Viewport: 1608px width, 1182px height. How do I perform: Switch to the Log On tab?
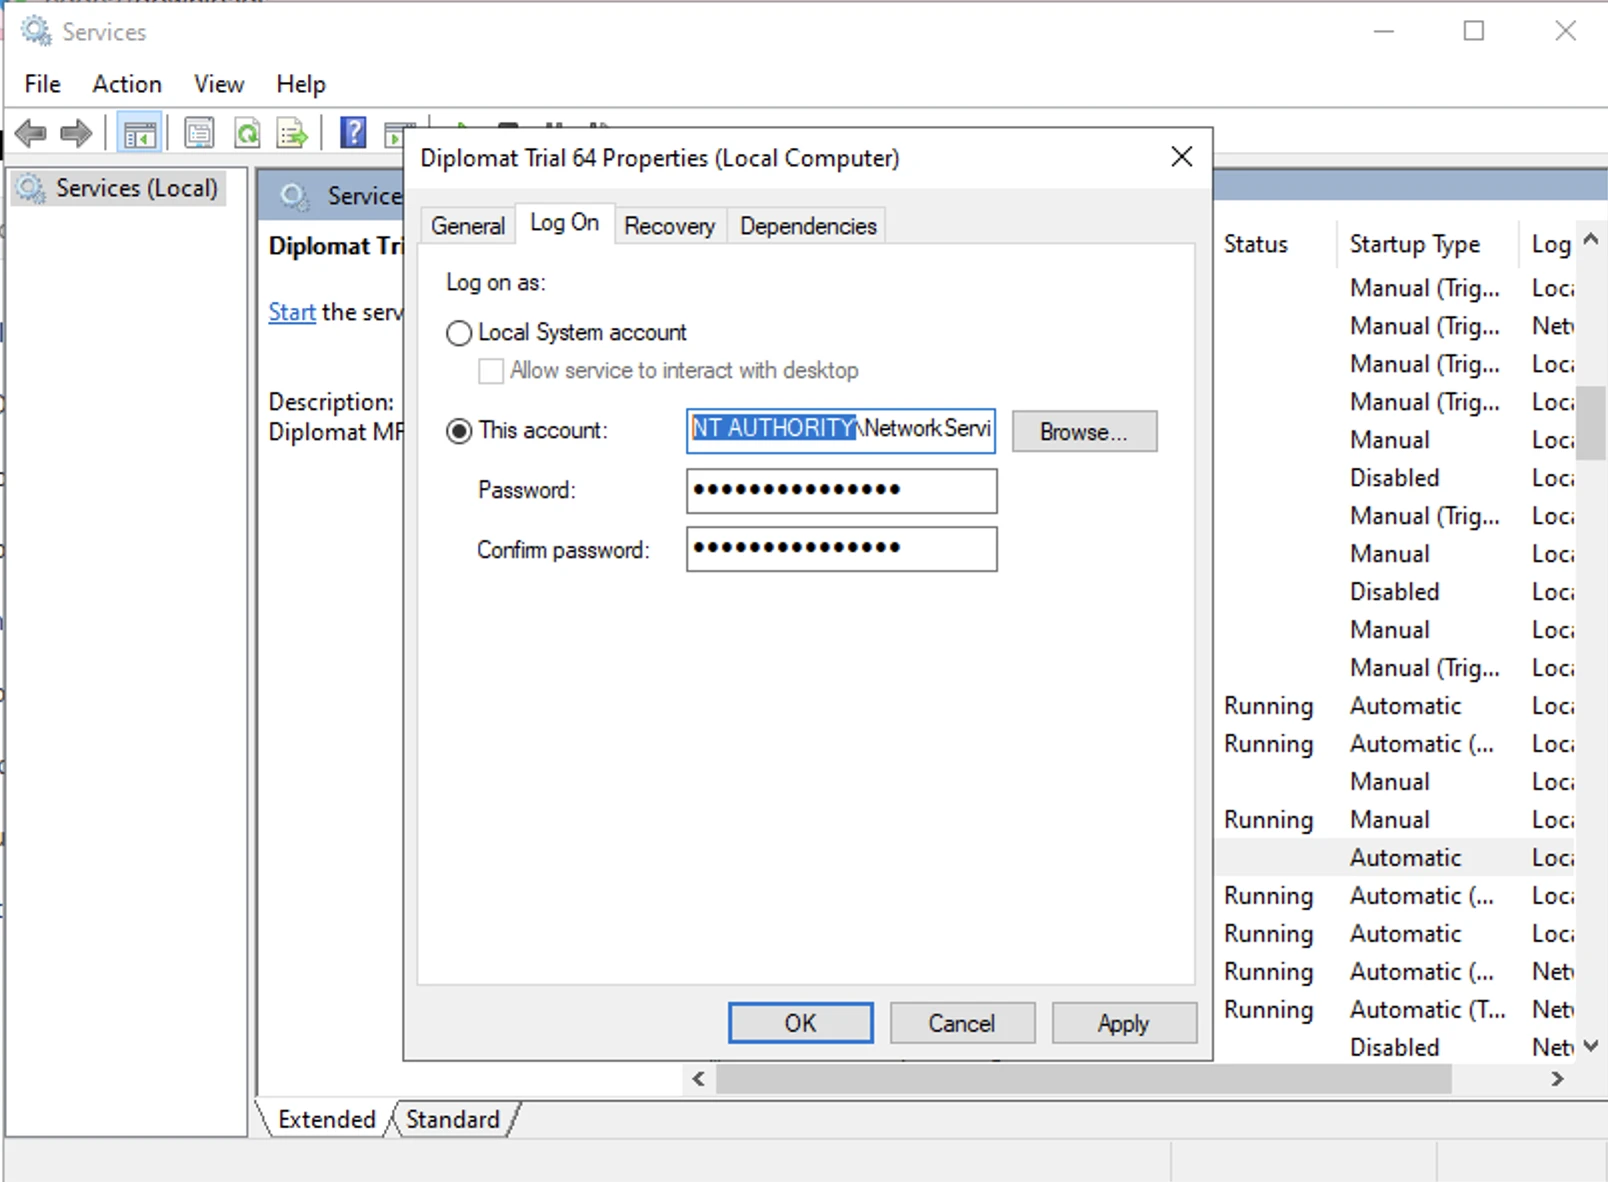click(x=564, y=223)
